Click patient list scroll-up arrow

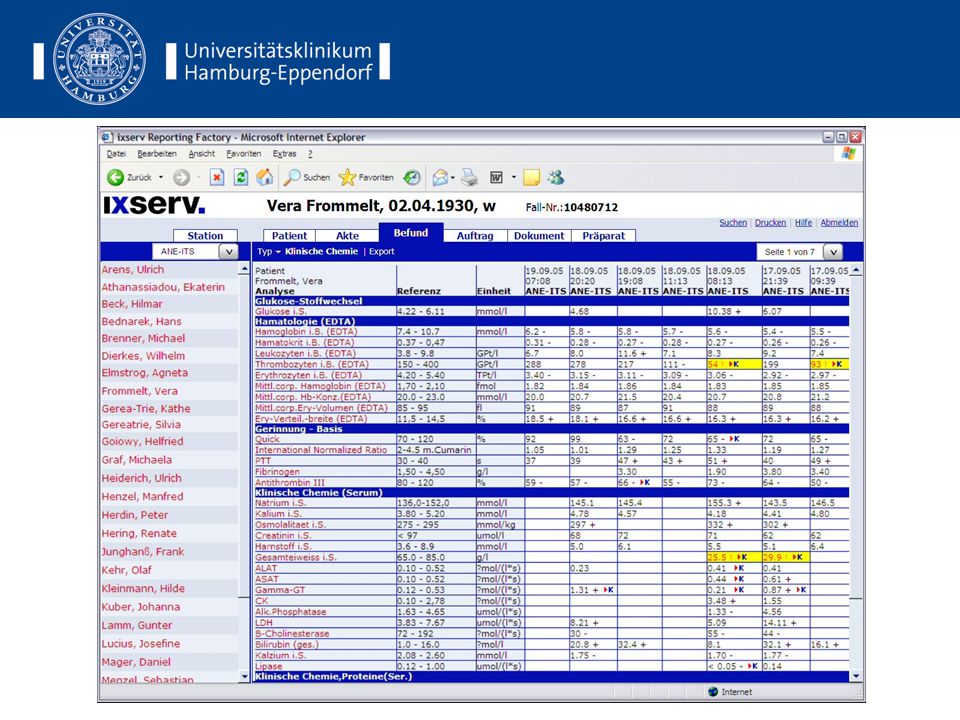245,269
